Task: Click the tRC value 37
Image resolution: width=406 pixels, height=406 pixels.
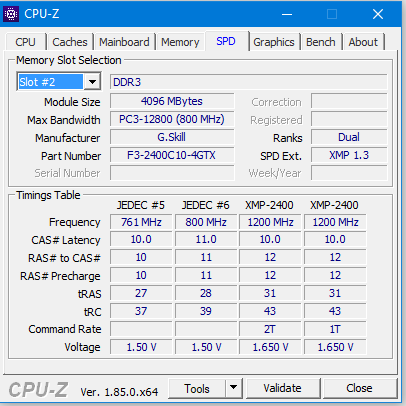Action: tap(141, 311)
